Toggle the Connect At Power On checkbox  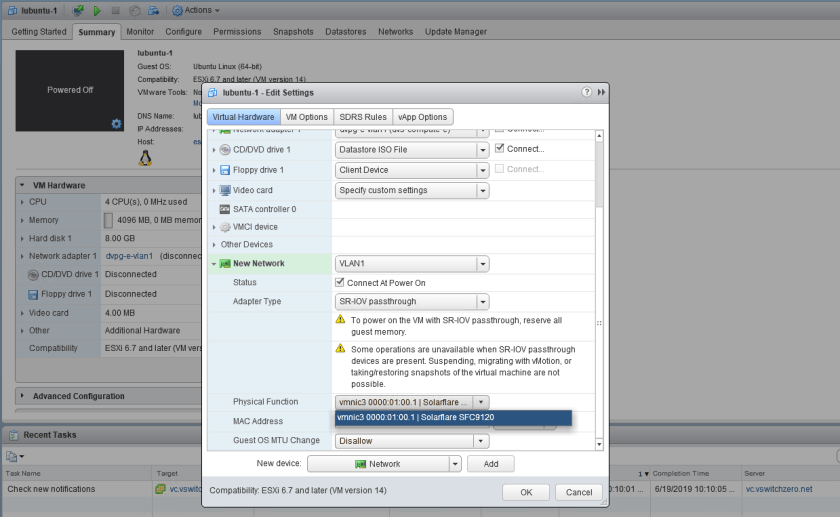tap(340, 283)
